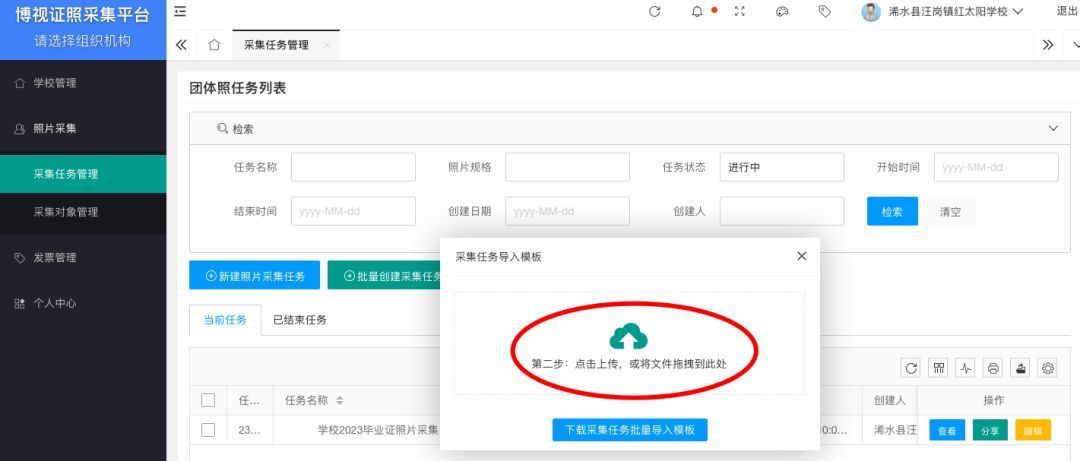Click the 检索 magnifier search icon
1080x461 pixels.
pos(222,129)
